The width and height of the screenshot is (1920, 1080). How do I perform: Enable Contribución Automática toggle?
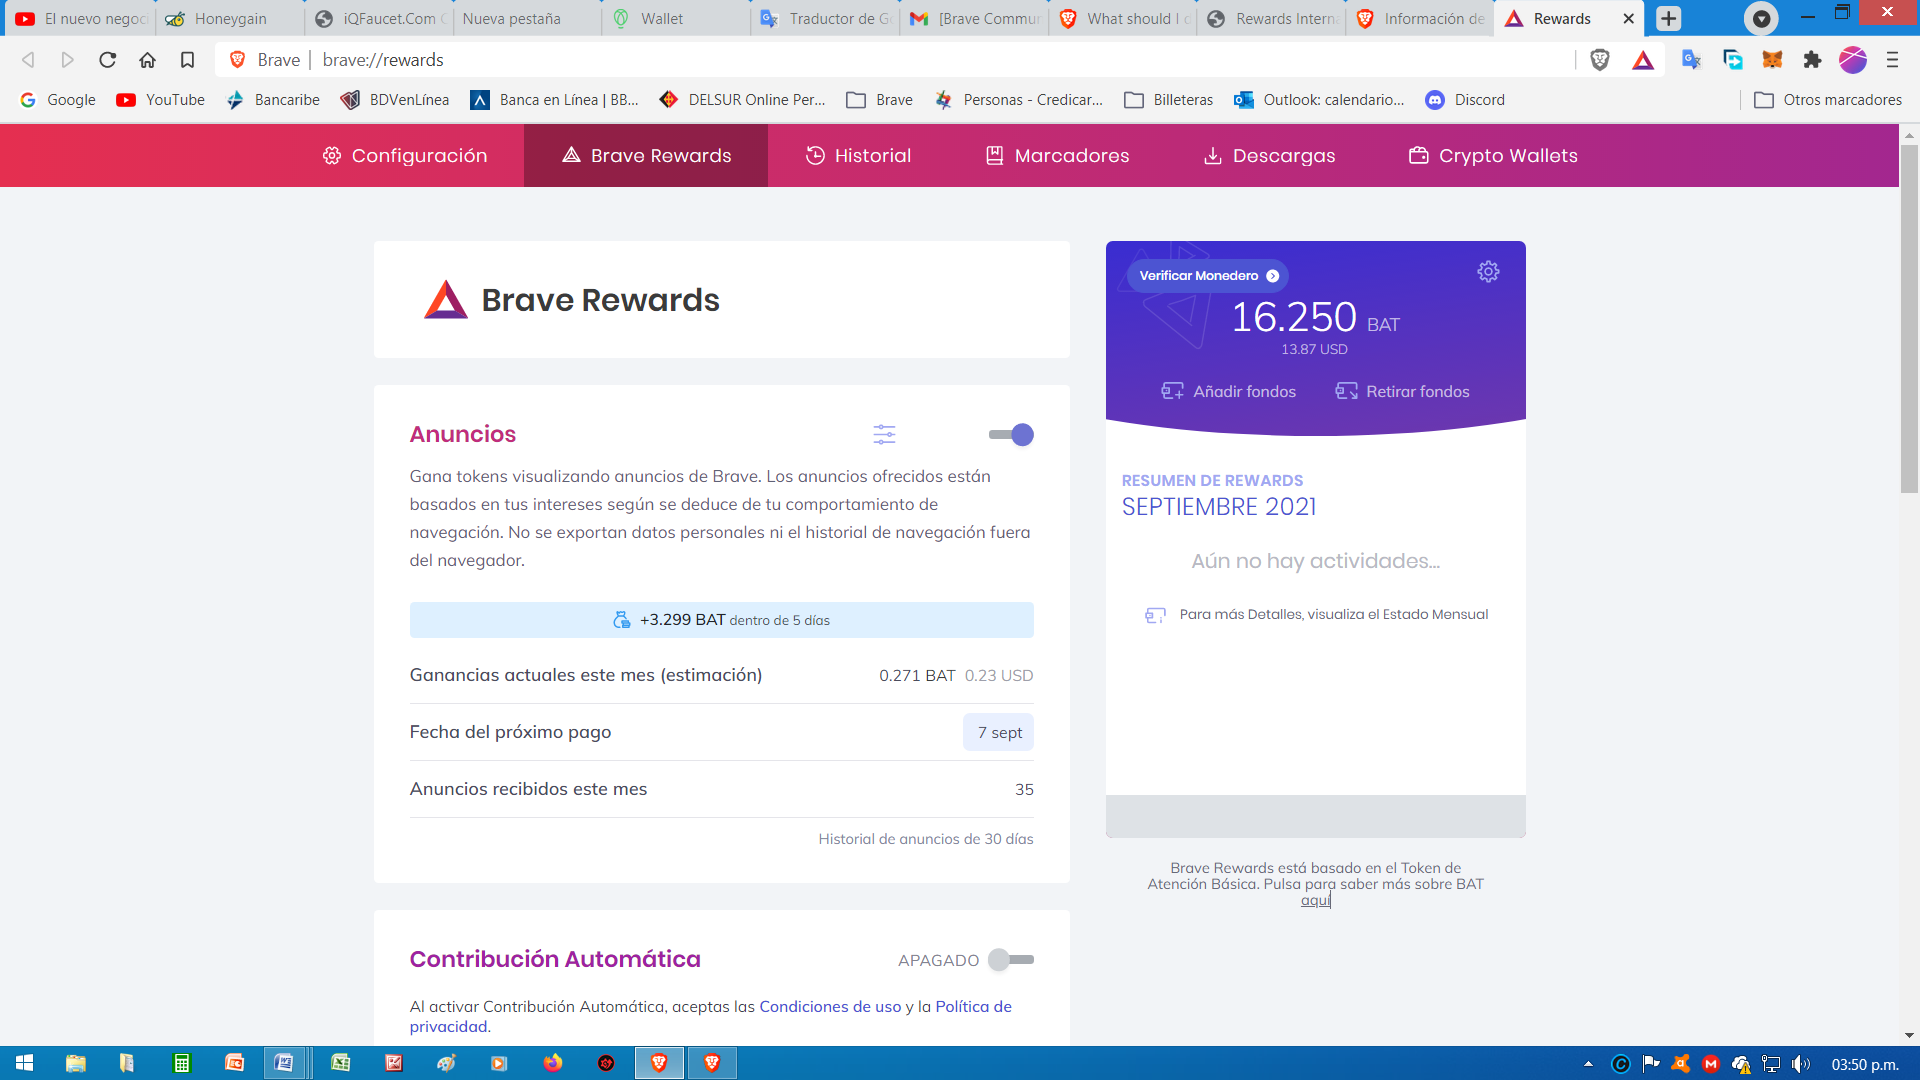1011,960
